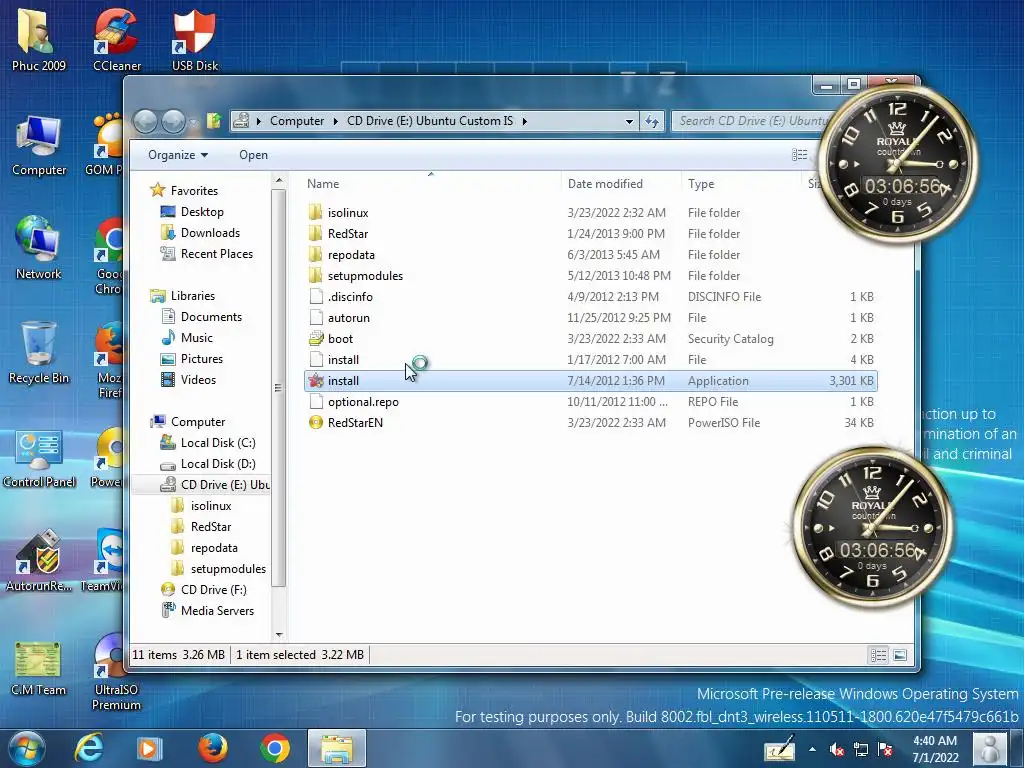
Task: Click the navigation pane scroll down arrow
Action: coord(279,634)
